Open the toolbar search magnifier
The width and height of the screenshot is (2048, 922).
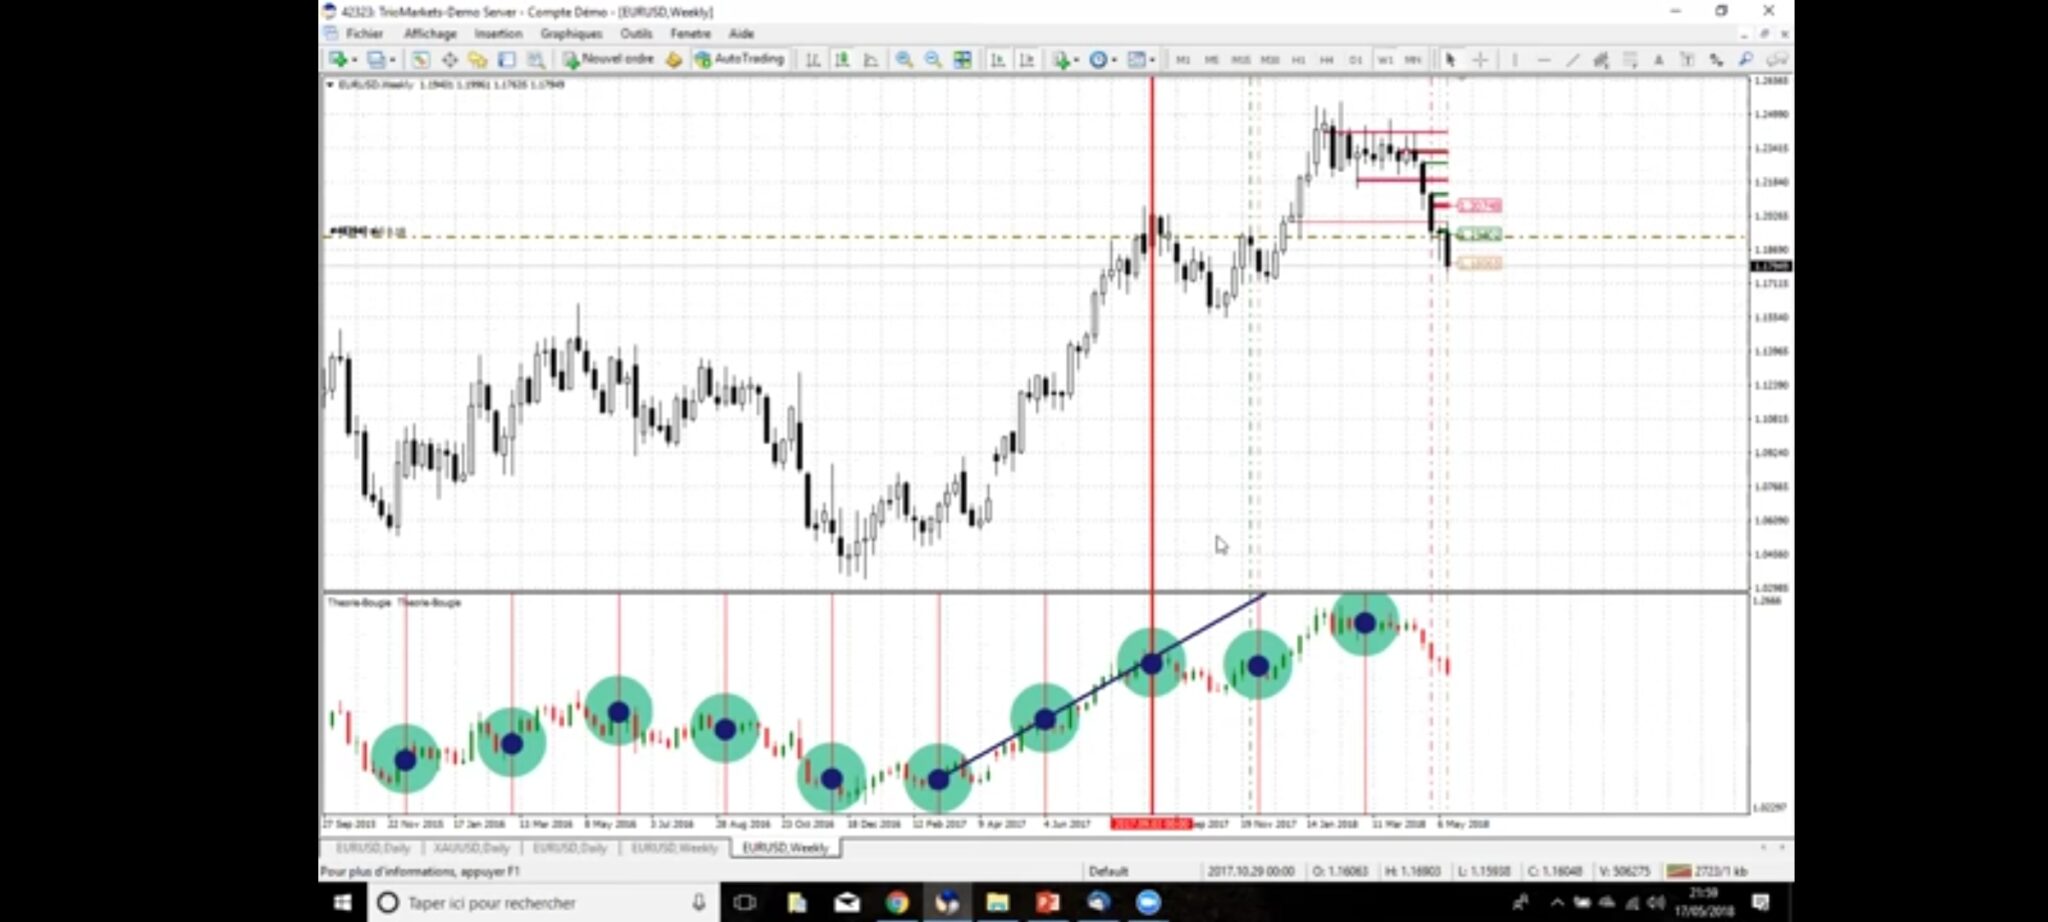[1746, 60]
